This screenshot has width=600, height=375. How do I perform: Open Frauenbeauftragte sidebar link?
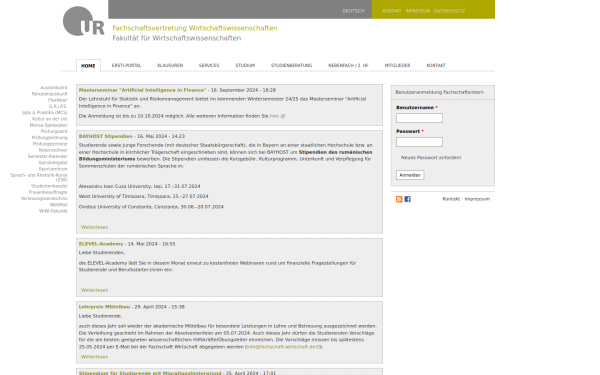[48, 192]
